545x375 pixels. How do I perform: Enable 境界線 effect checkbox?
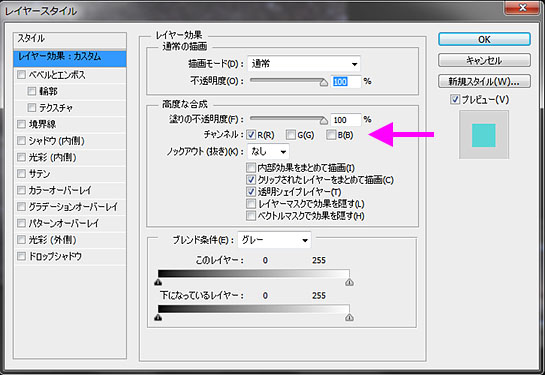click(x=22, y=124)
